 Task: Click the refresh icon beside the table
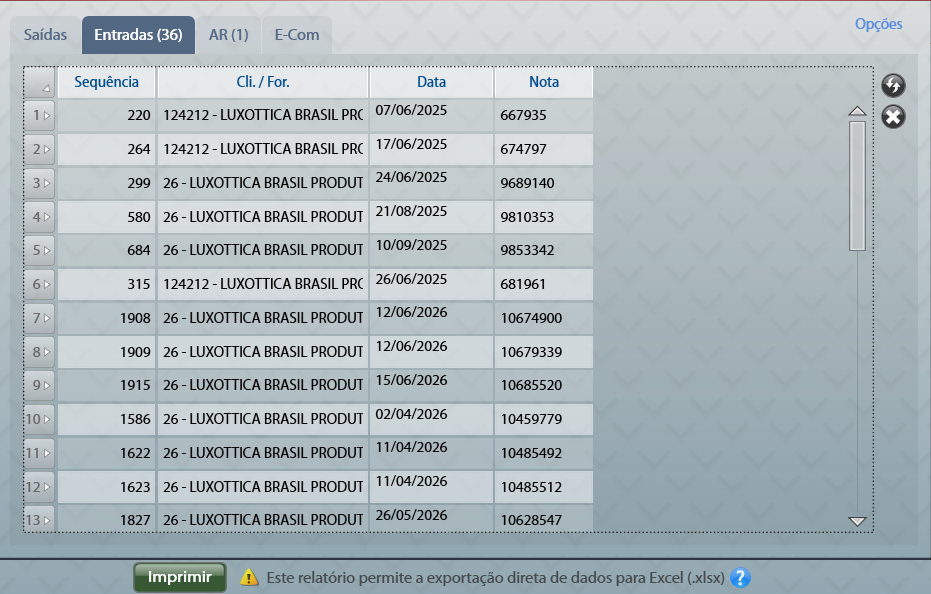coord(893,86)
